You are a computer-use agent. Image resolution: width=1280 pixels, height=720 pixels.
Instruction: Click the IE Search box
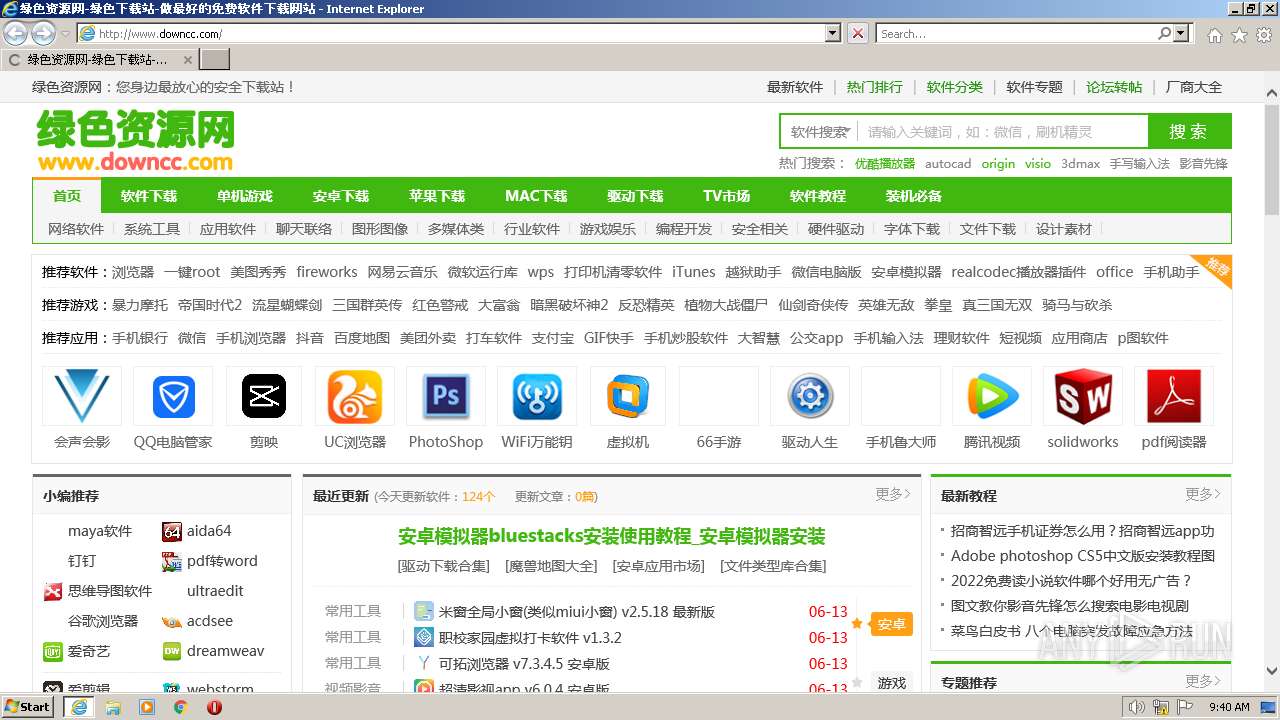[1017, 33]
